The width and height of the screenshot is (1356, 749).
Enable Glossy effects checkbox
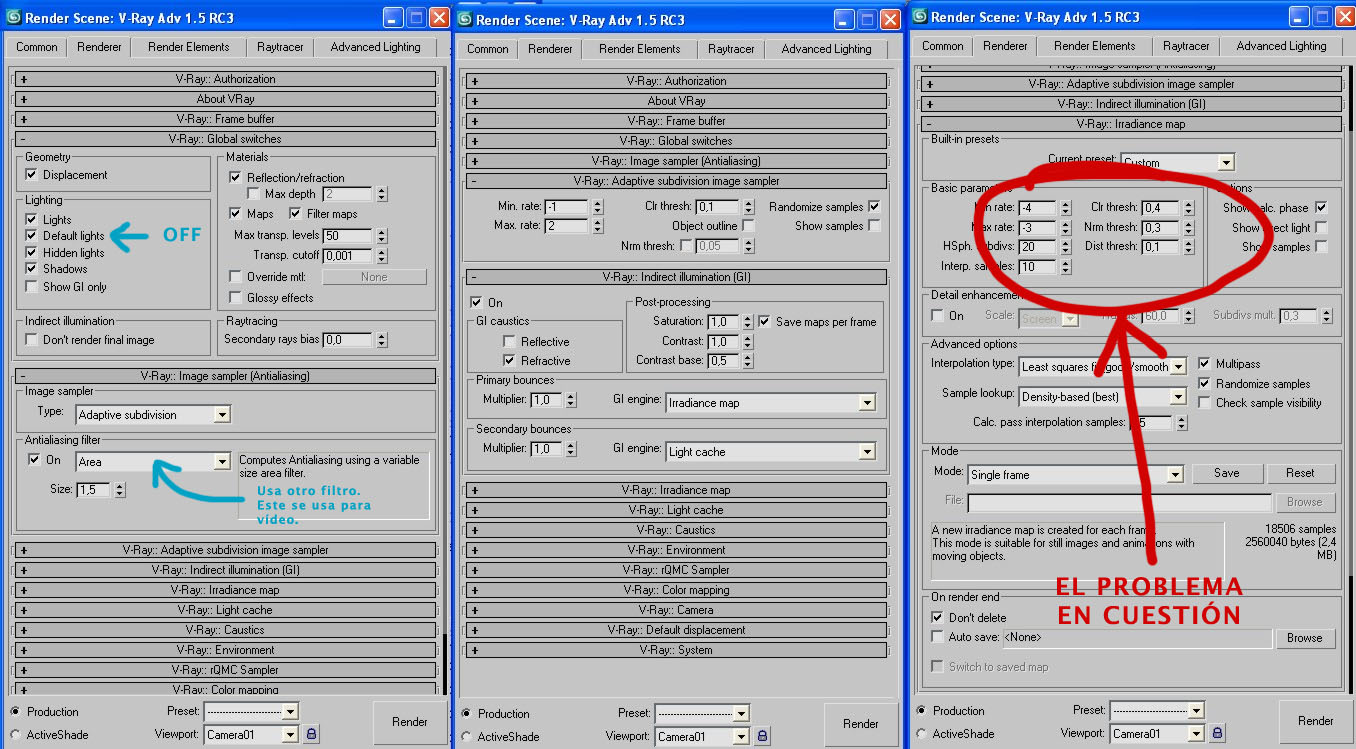coord(235,298)
